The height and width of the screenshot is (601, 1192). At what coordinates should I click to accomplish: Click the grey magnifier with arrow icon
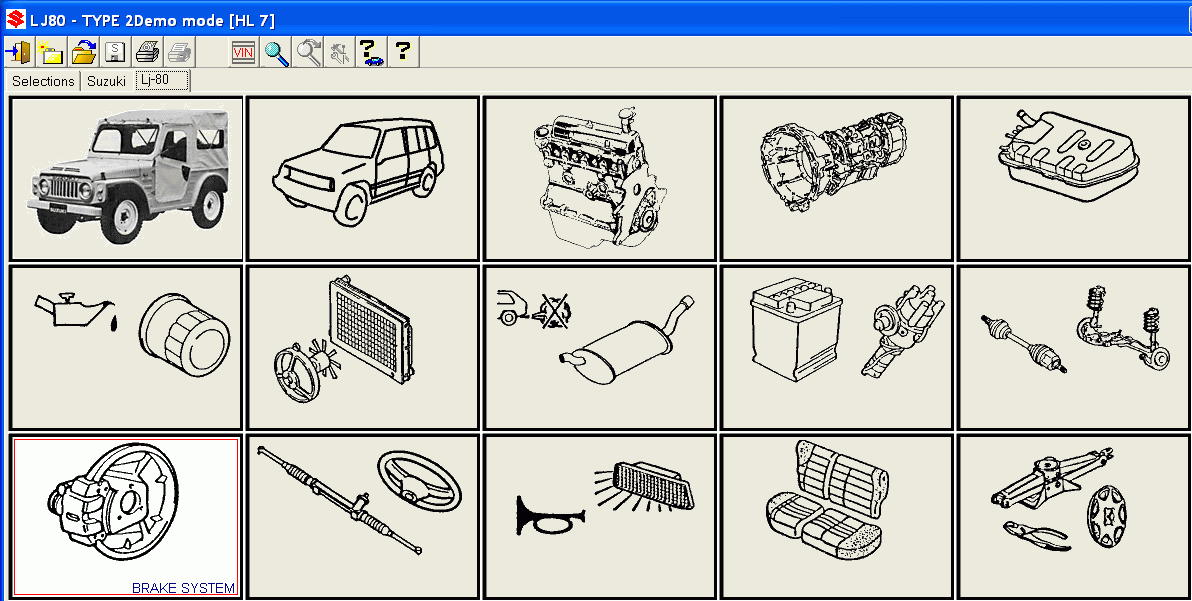pos(308,52)
